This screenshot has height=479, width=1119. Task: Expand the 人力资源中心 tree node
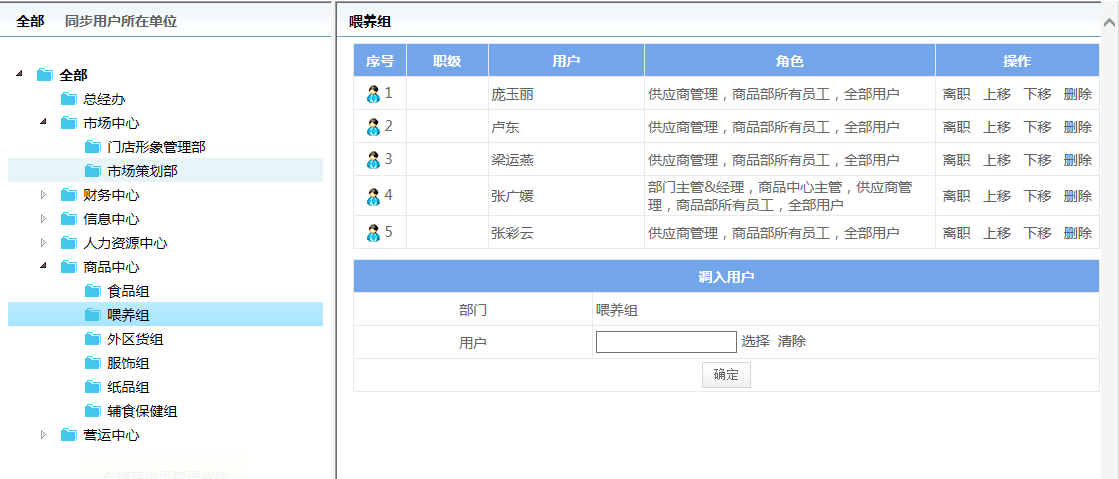click(x=43, y=243)
